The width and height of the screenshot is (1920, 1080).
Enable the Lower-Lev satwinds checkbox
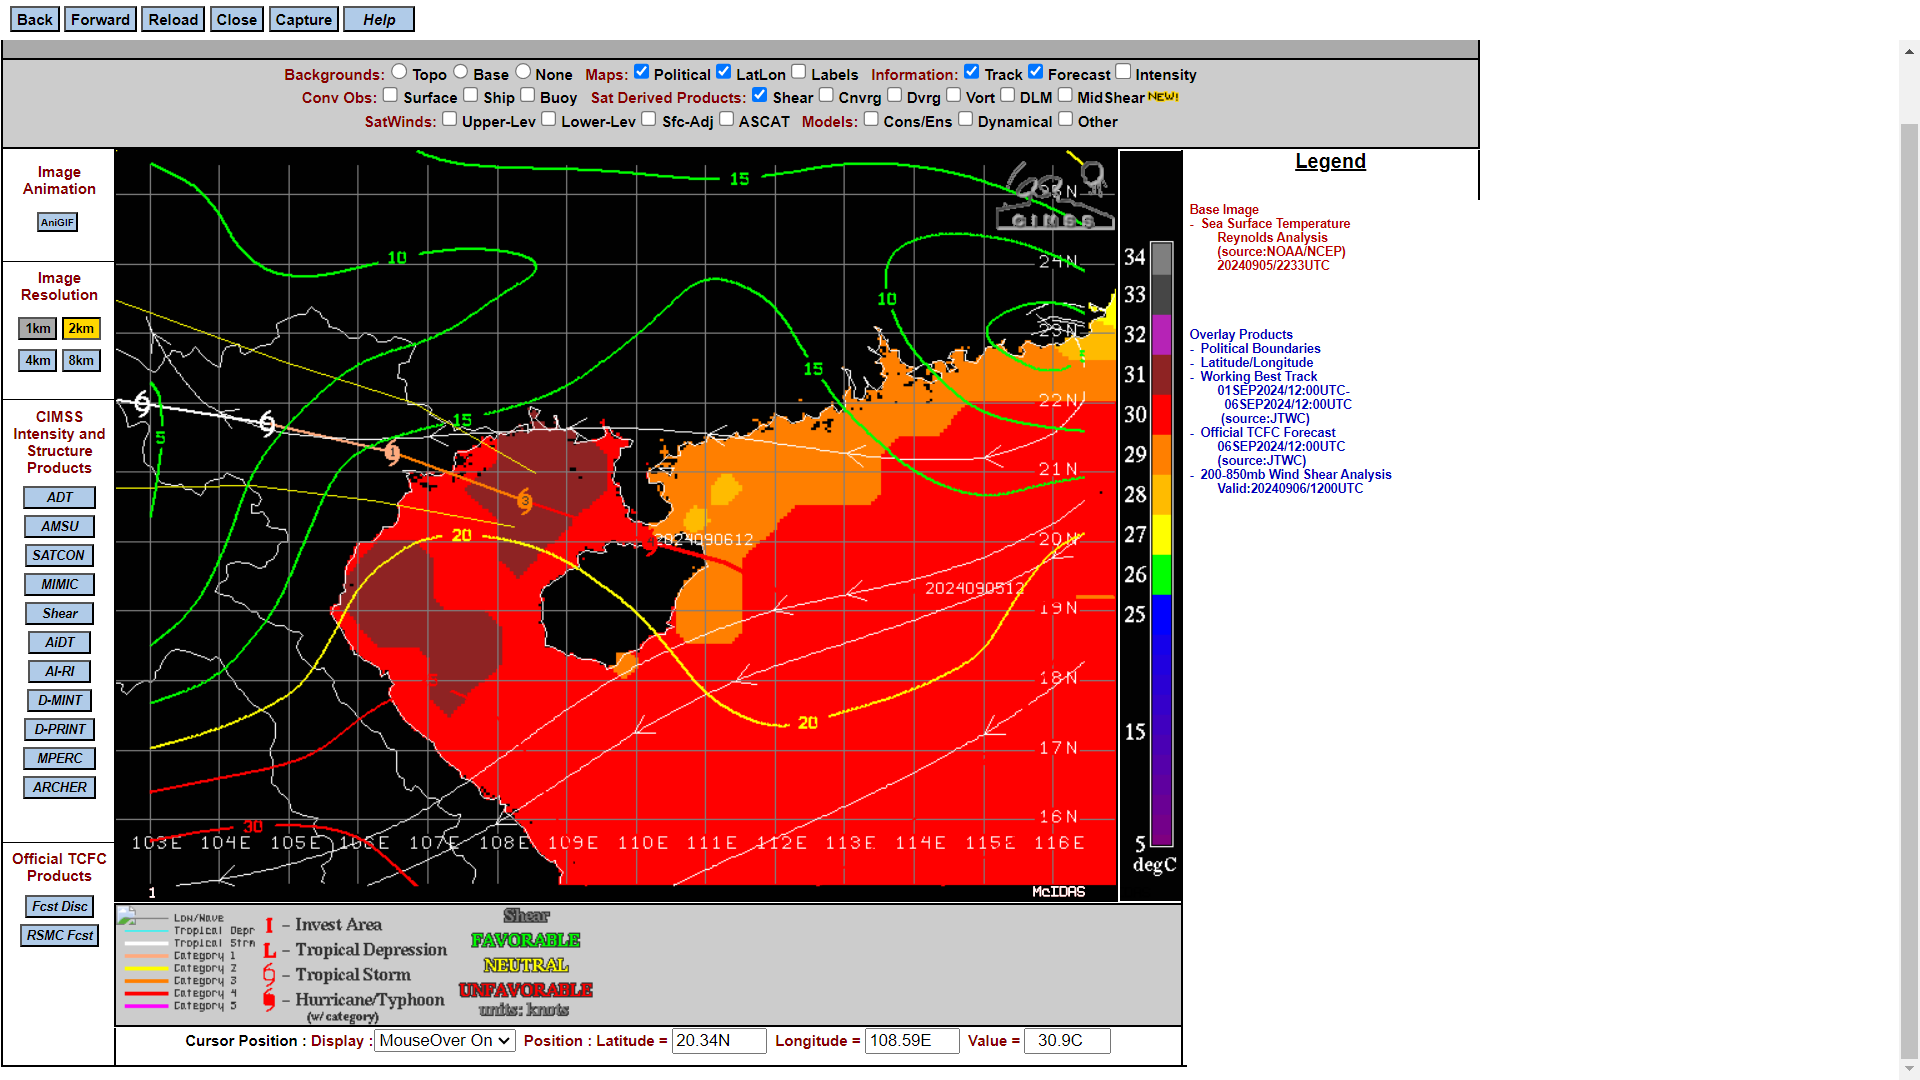tap(549, 119)
